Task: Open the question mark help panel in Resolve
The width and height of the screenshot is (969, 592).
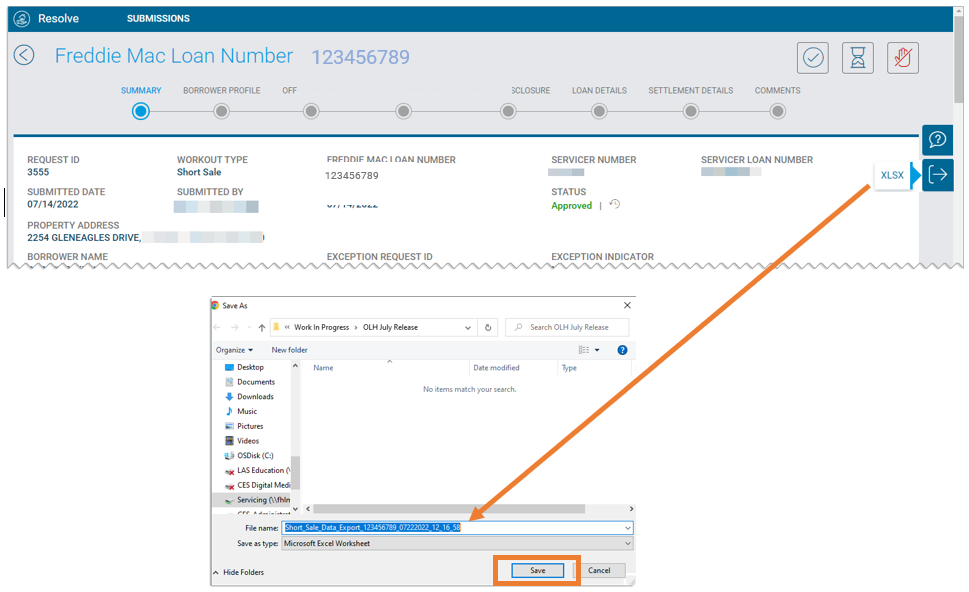Action: [937, 140]
